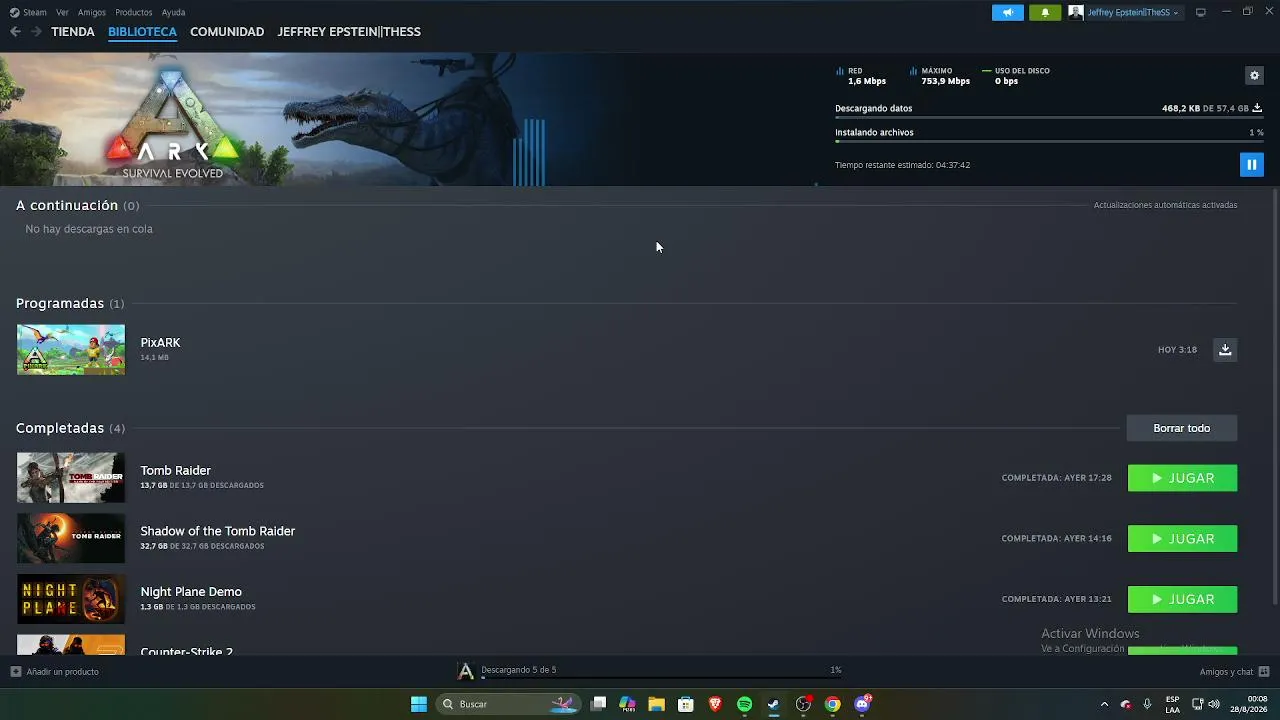Open Brave browser from the taskbar
This screenshot has height=720, width=1280.
[715, 704]
